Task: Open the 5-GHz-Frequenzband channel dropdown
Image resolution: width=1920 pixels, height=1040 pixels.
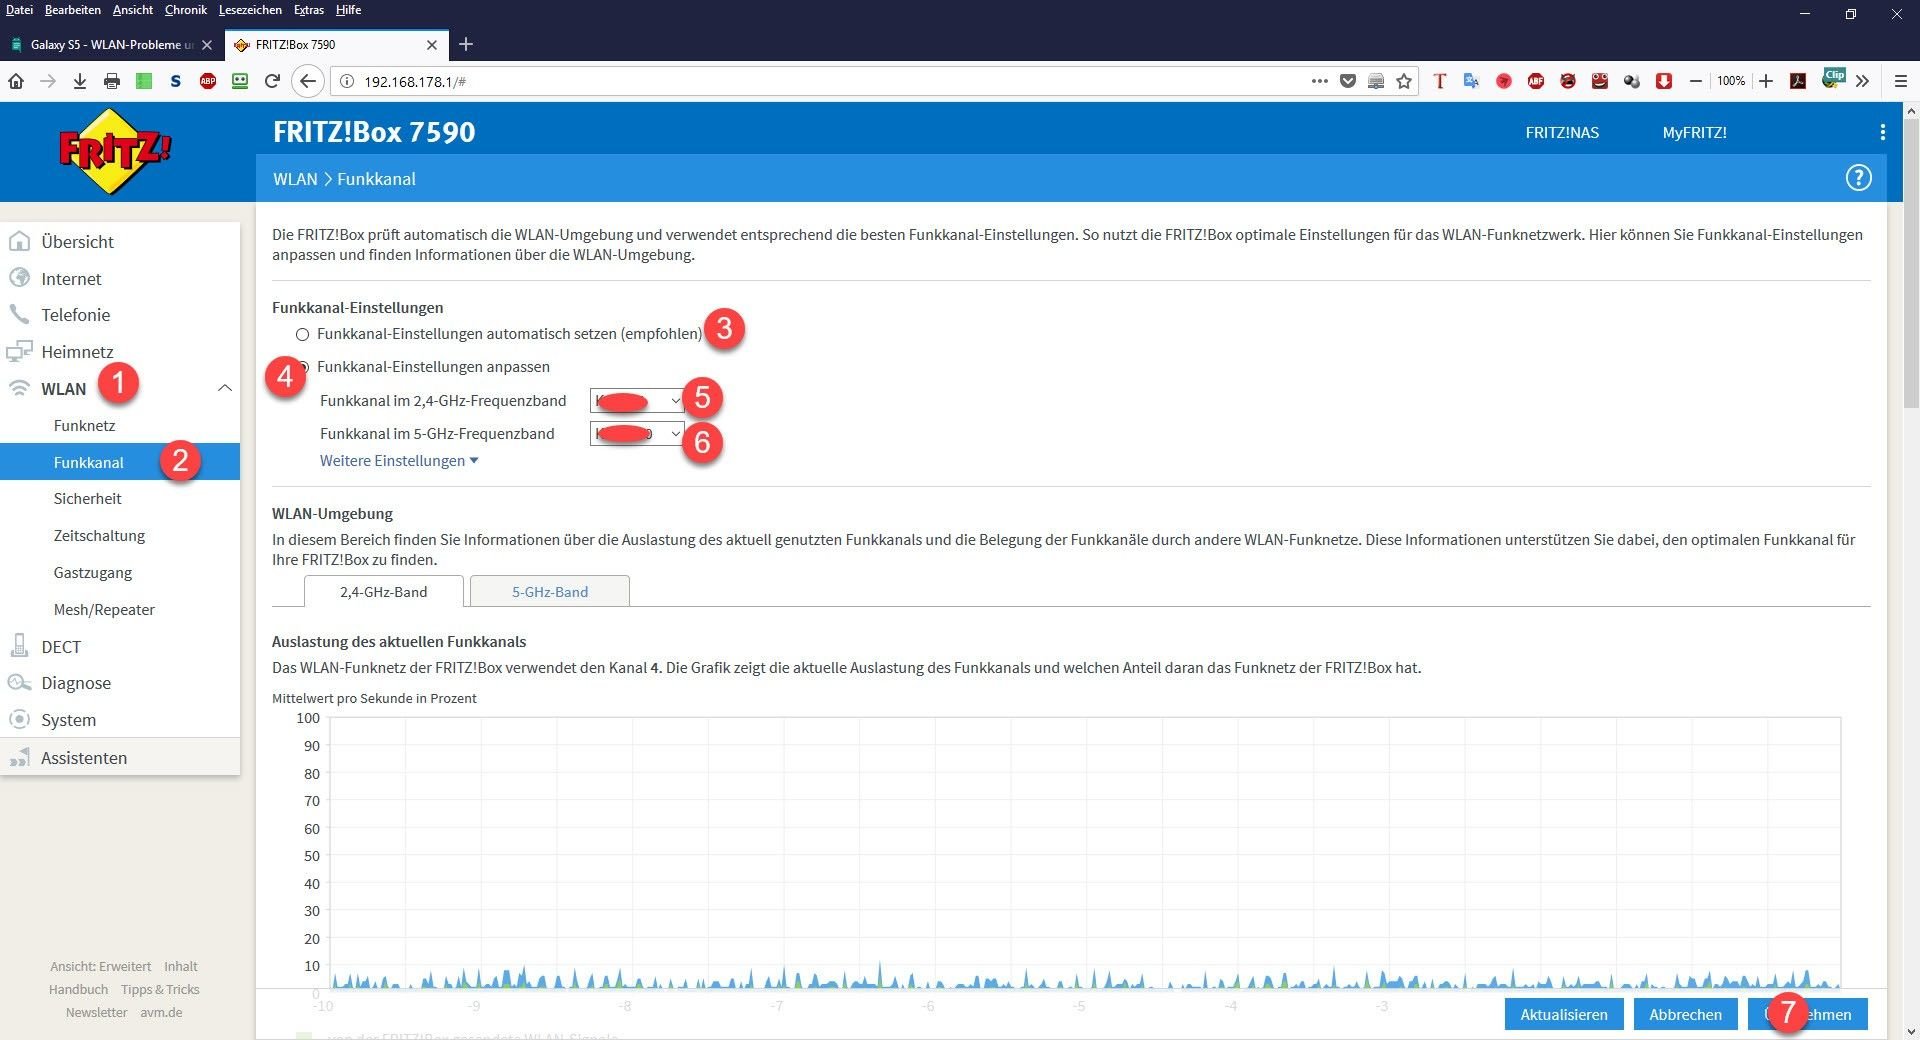Action: click(x=637, y=434)
